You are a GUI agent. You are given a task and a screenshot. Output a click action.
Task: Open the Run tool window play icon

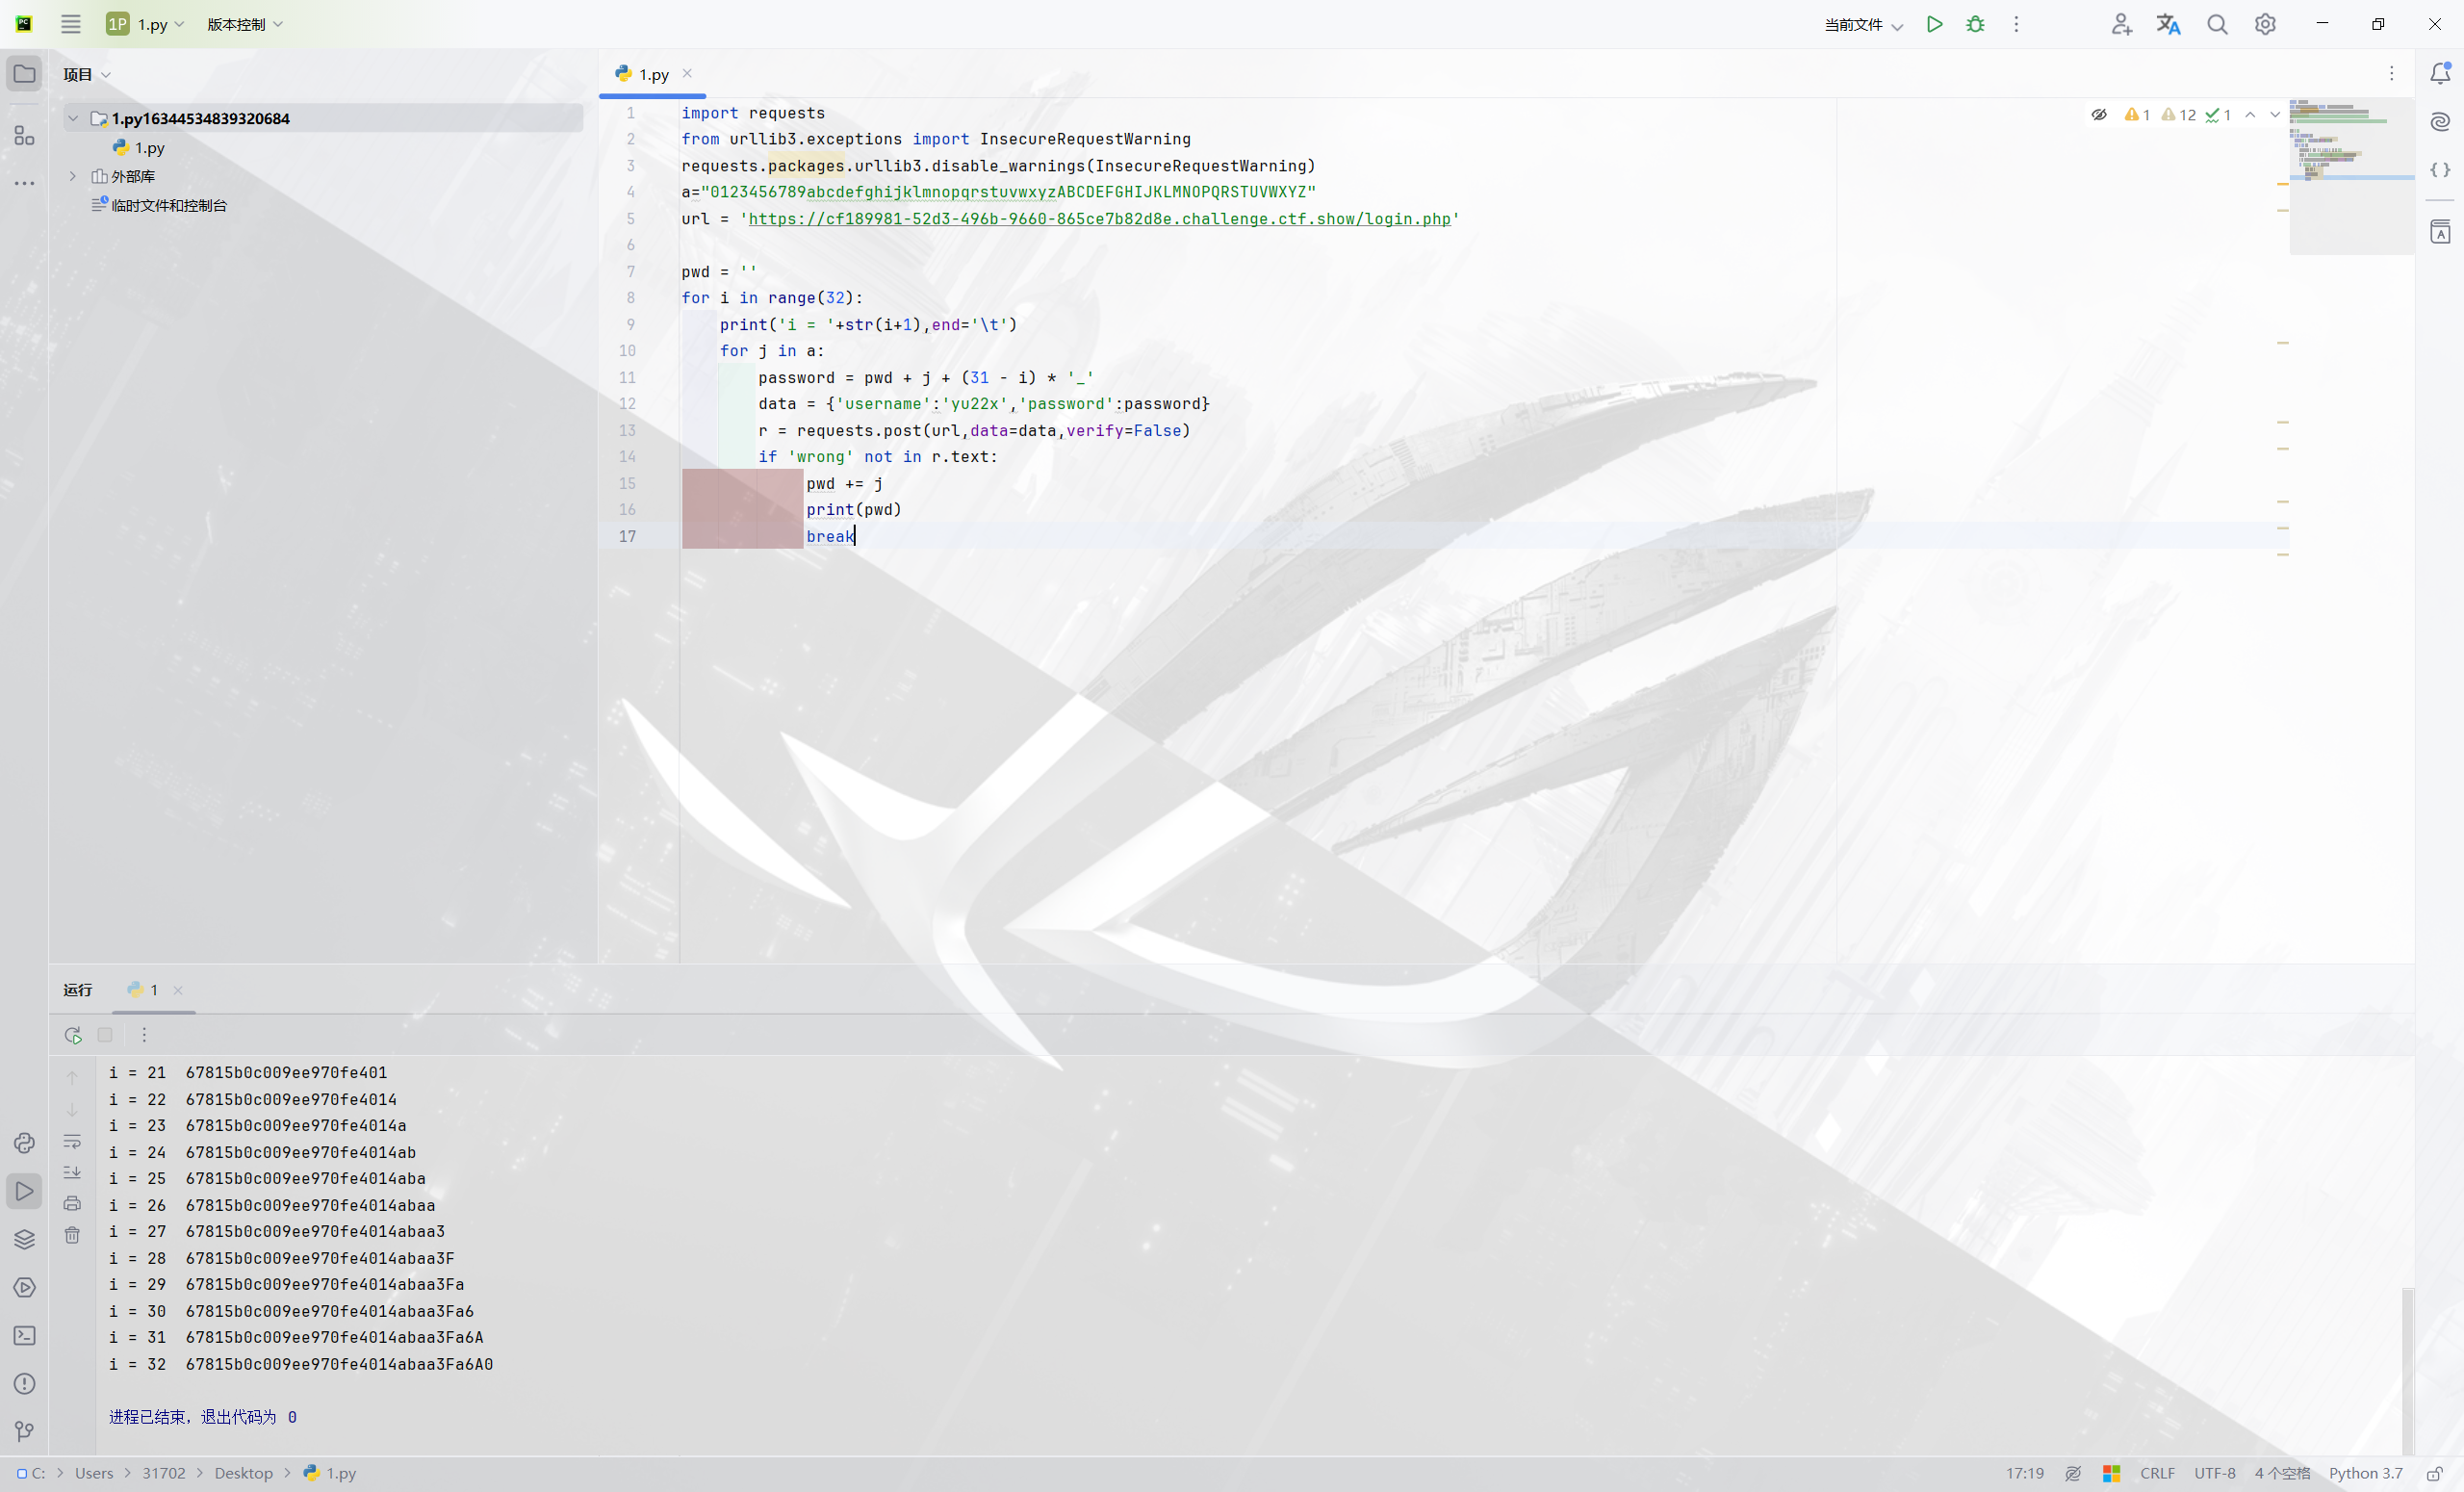click(24, 1191)
